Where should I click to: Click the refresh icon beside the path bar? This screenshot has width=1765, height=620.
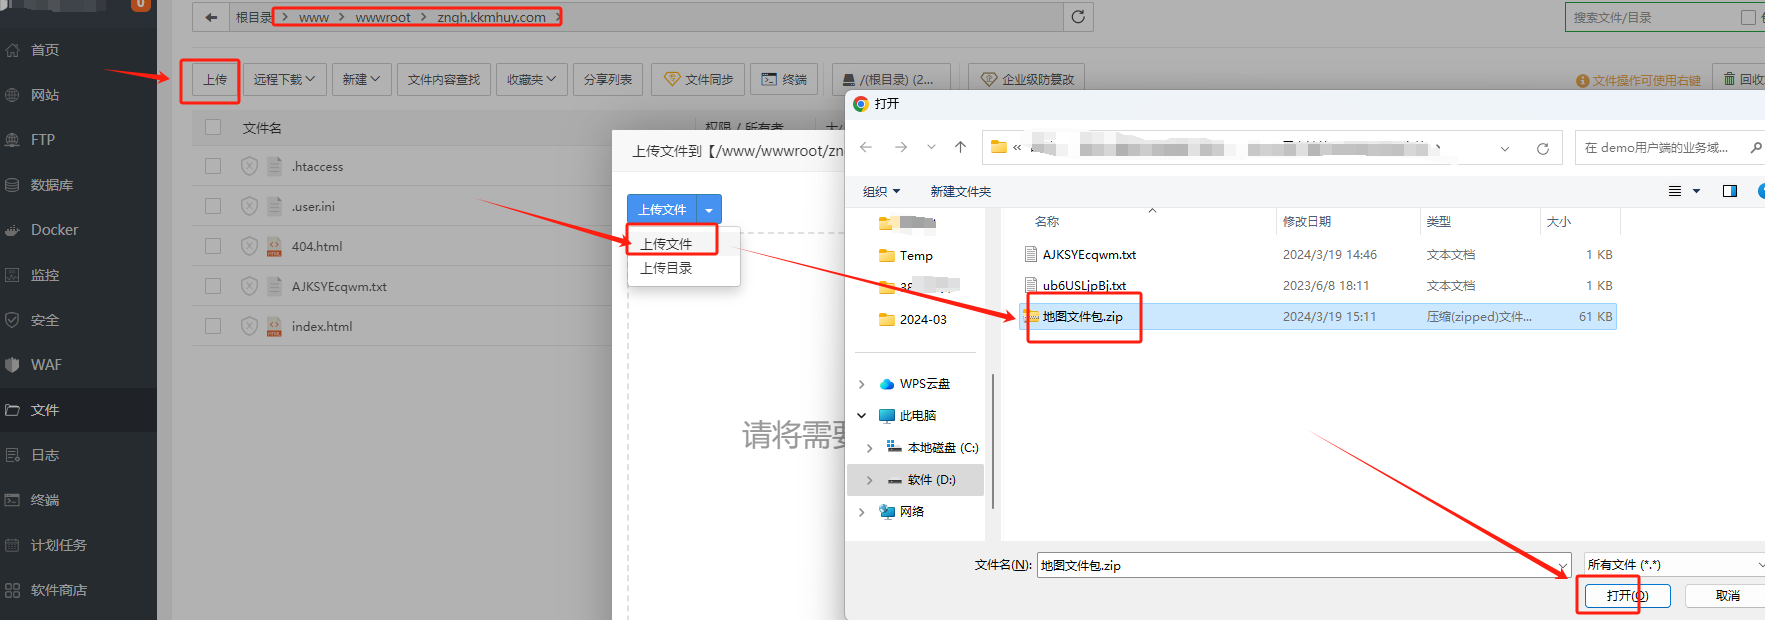(x=1078, y=17)
